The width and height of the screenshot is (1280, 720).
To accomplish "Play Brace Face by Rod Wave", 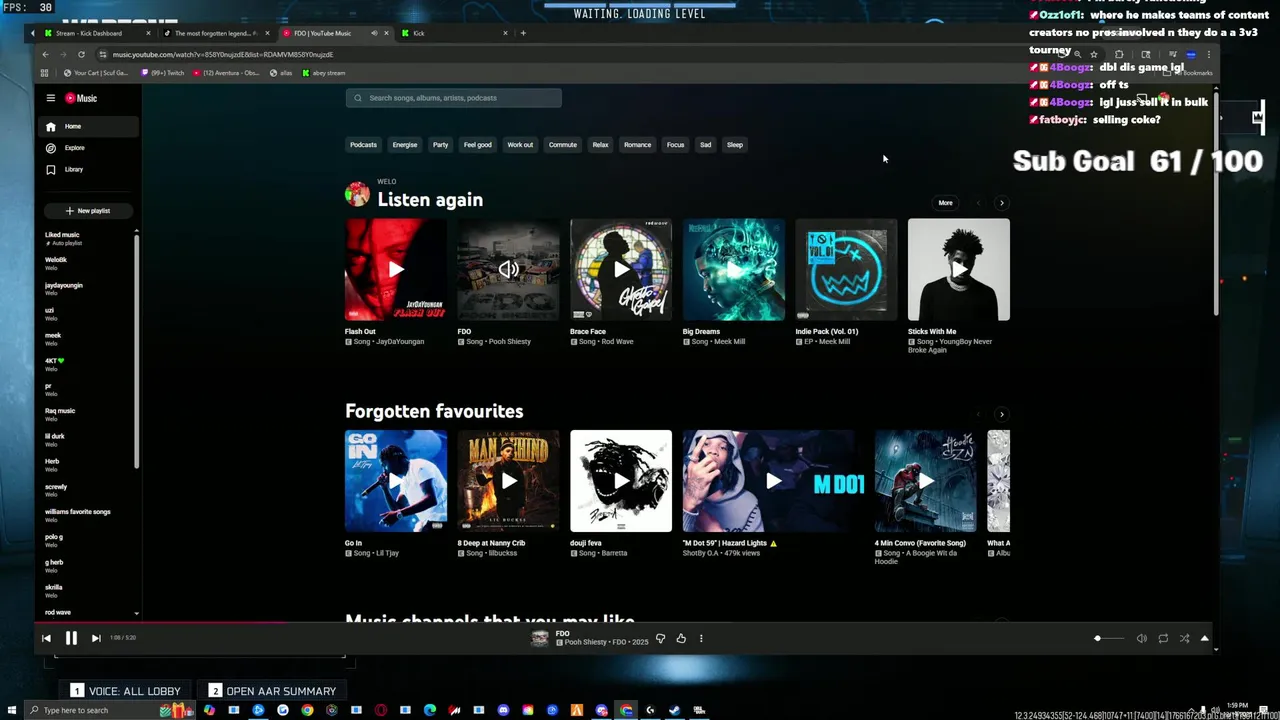I will coord(621,270).
